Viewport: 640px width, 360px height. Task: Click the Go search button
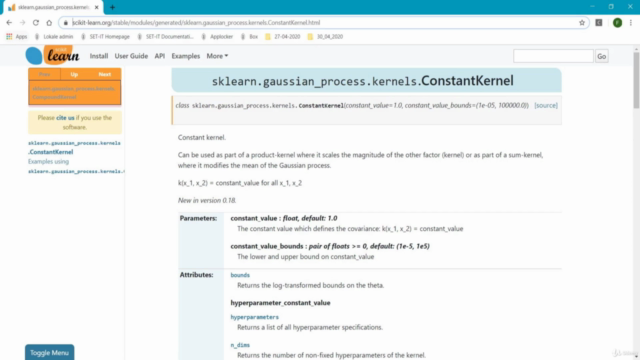pyautogui.click(x=602, y=56)
